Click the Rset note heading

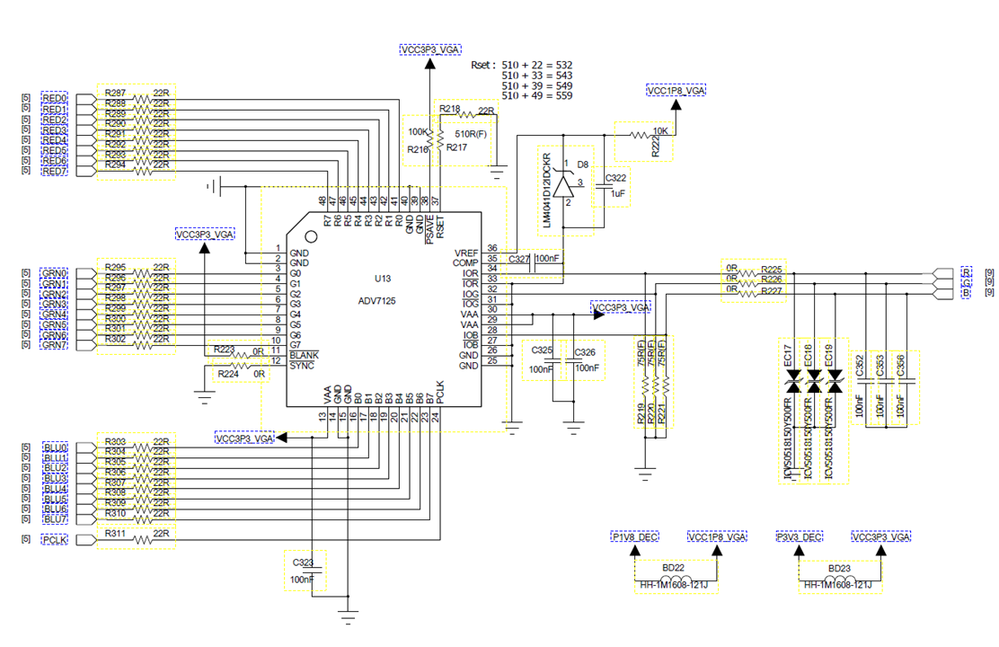[484, 65]
